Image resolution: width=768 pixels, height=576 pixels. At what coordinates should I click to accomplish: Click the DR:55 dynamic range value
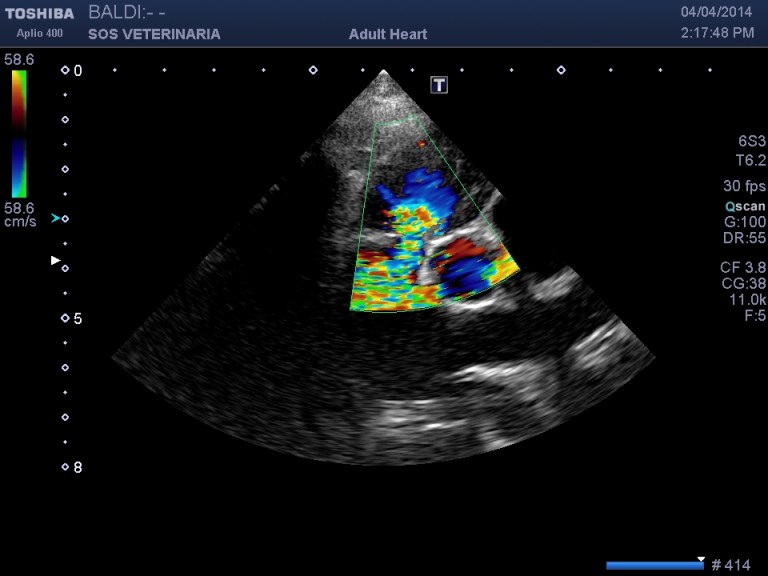tap(744, 238)
